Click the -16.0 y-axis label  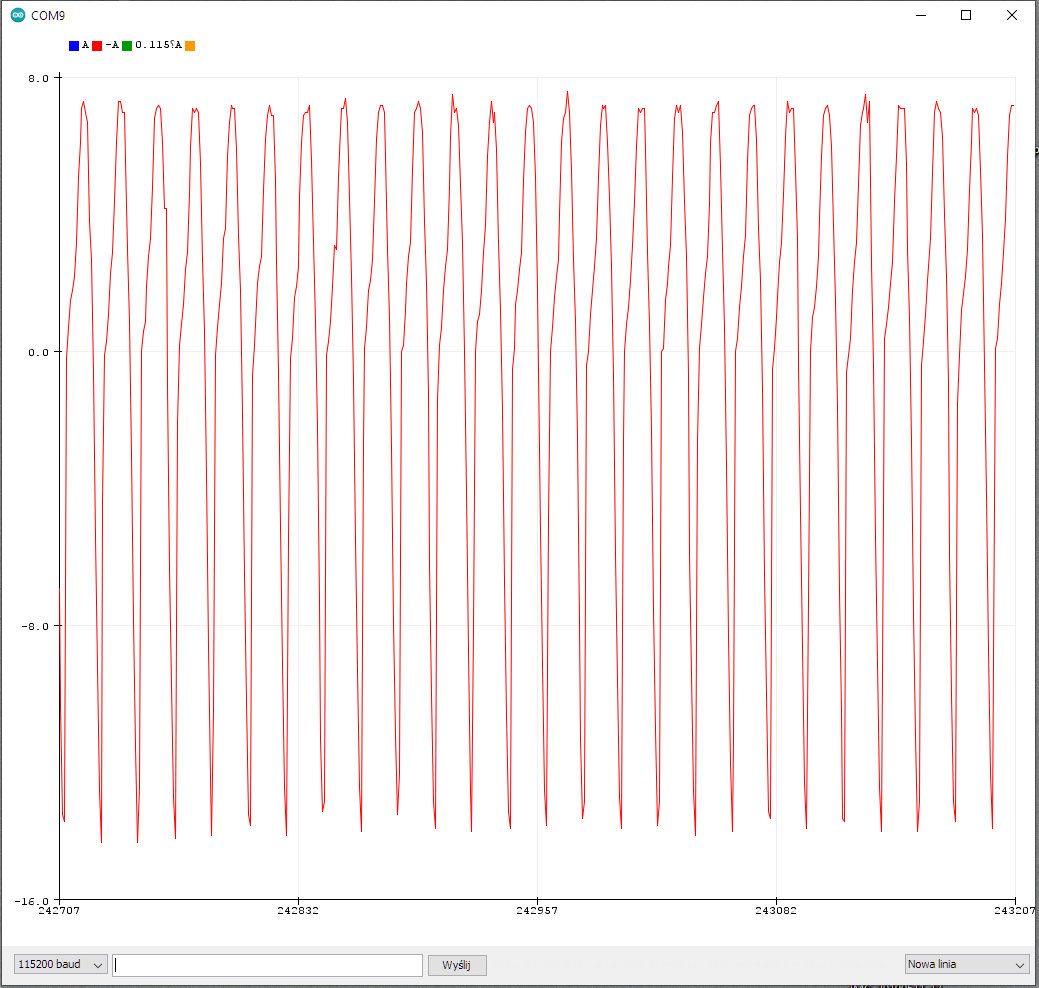32,901
